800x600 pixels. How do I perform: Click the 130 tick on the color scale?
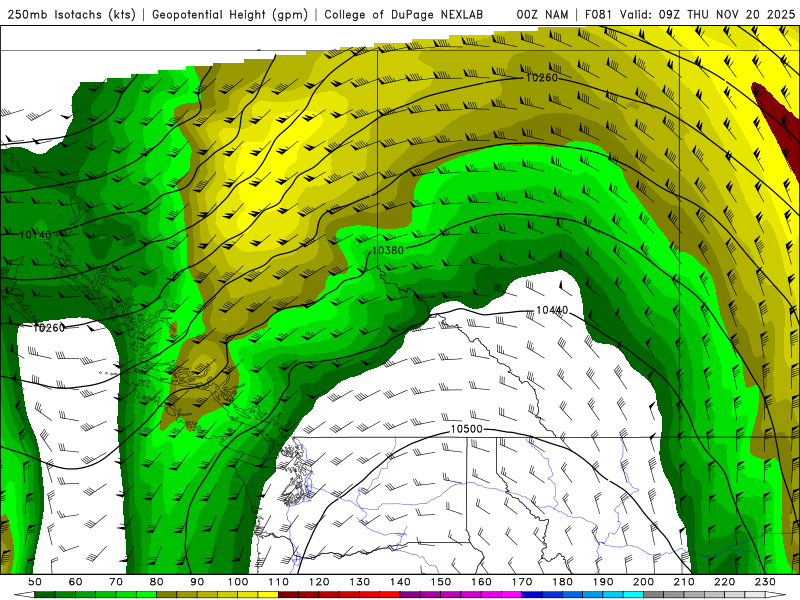(x=360, y=582)
